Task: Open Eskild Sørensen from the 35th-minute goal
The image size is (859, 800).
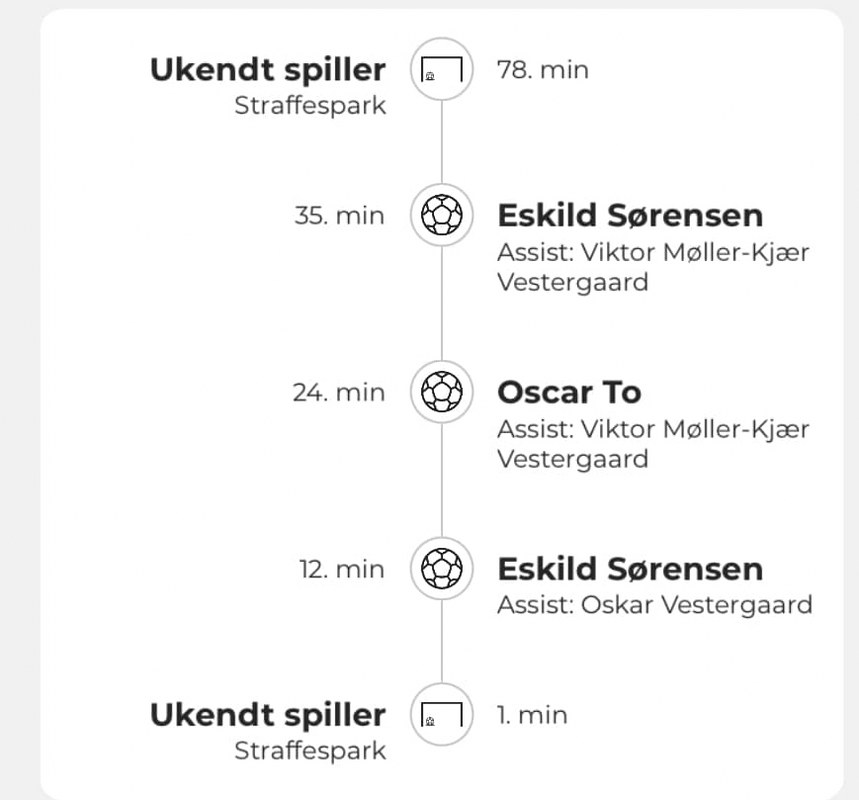Action: point(630,215)
